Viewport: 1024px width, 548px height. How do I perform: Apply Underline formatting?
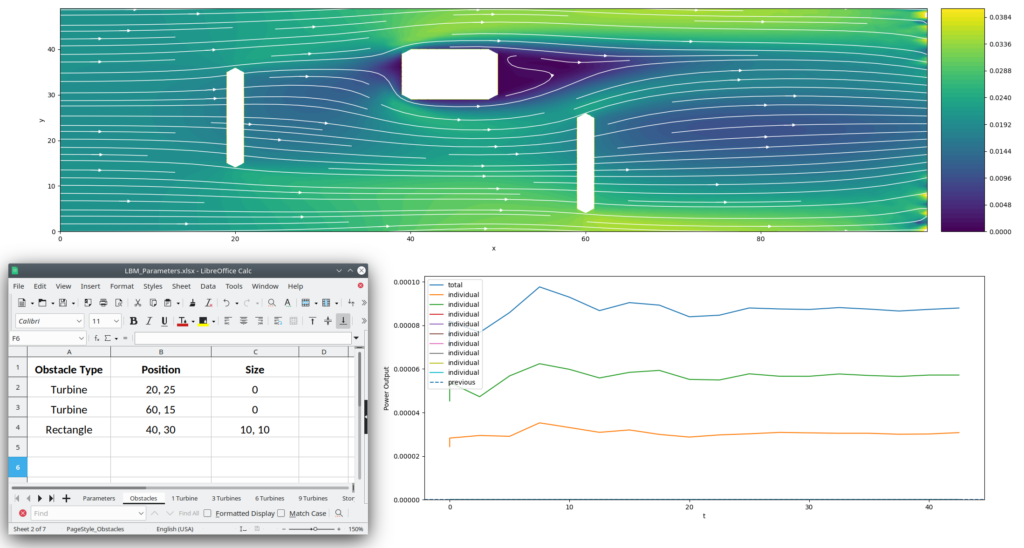(x=163, y=321)
